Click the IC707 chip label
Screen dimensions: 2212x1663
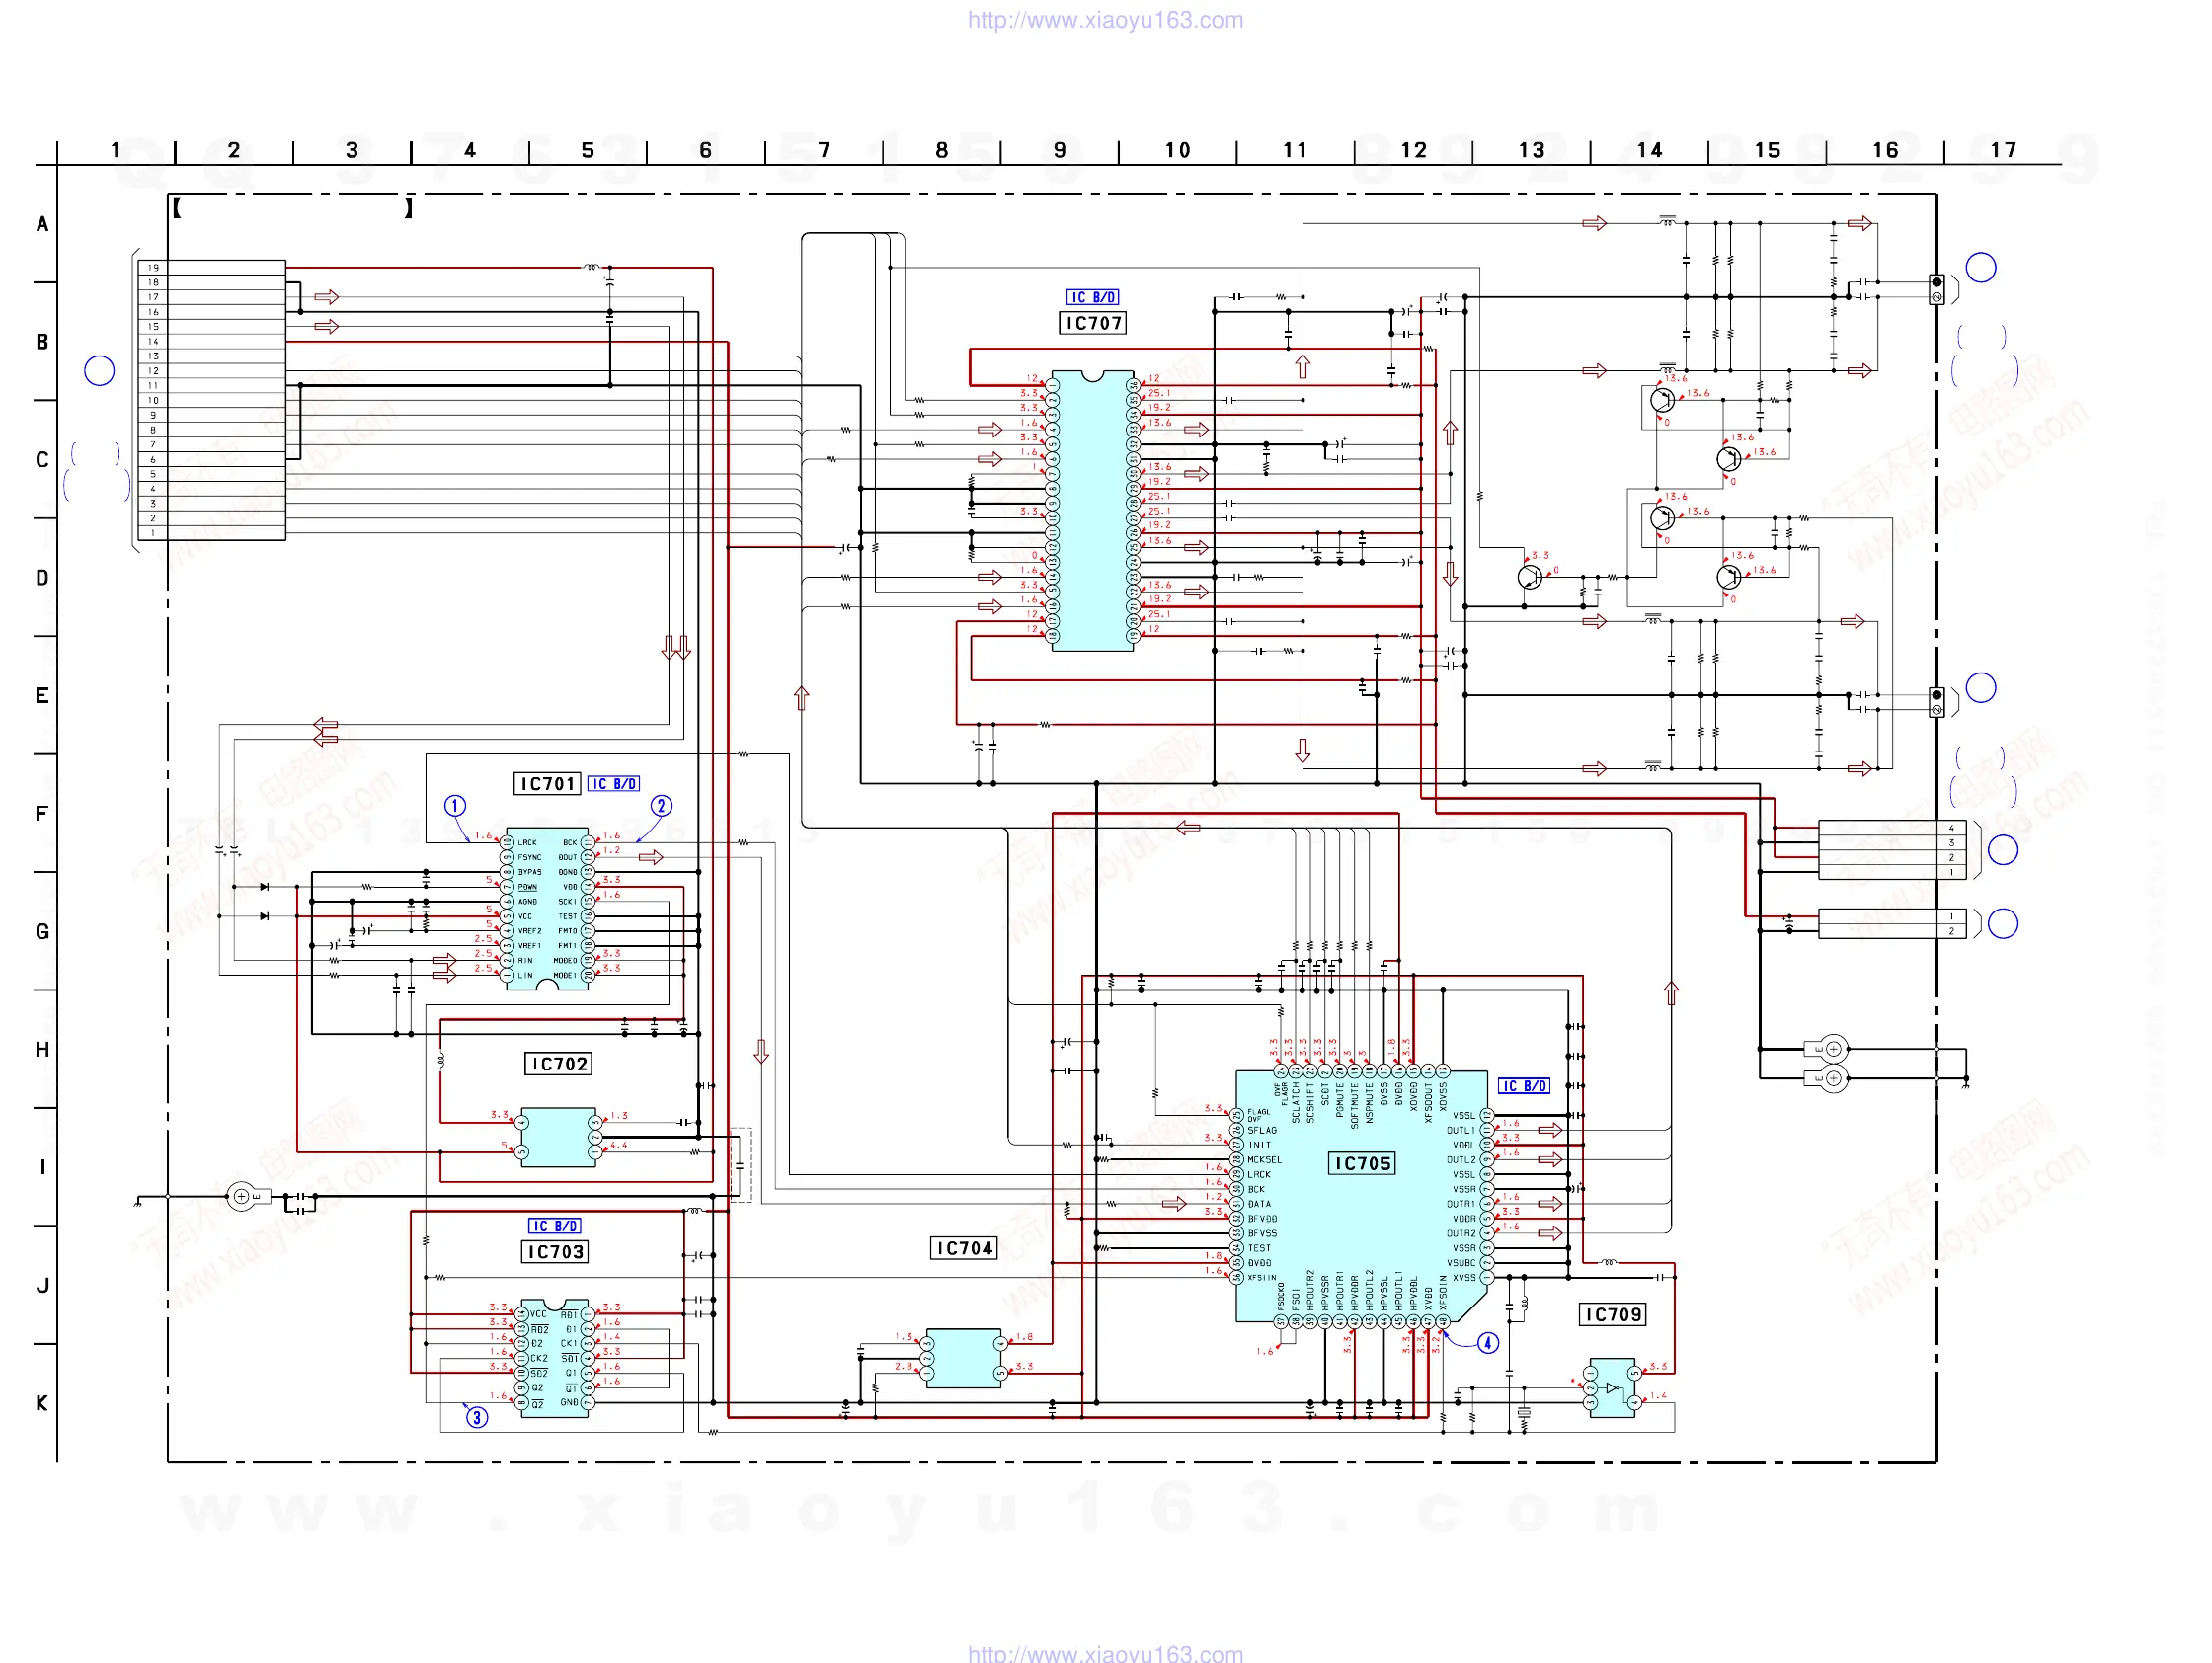pyautogui.click(x=1092, y=323)
